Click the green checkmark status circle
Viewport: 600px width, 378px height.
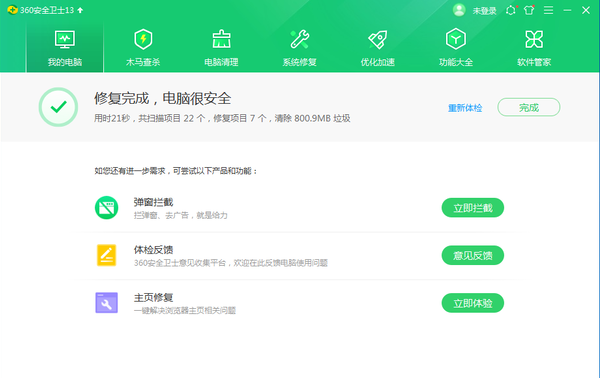[58, 107]
